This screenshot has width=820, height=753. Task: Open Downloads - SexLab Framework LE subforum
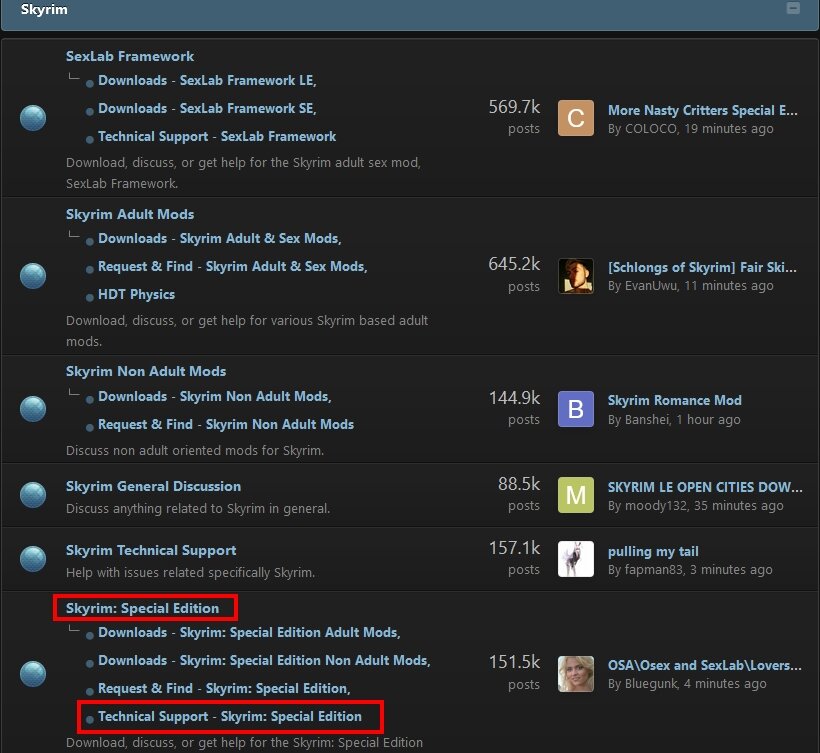(207, 80)
